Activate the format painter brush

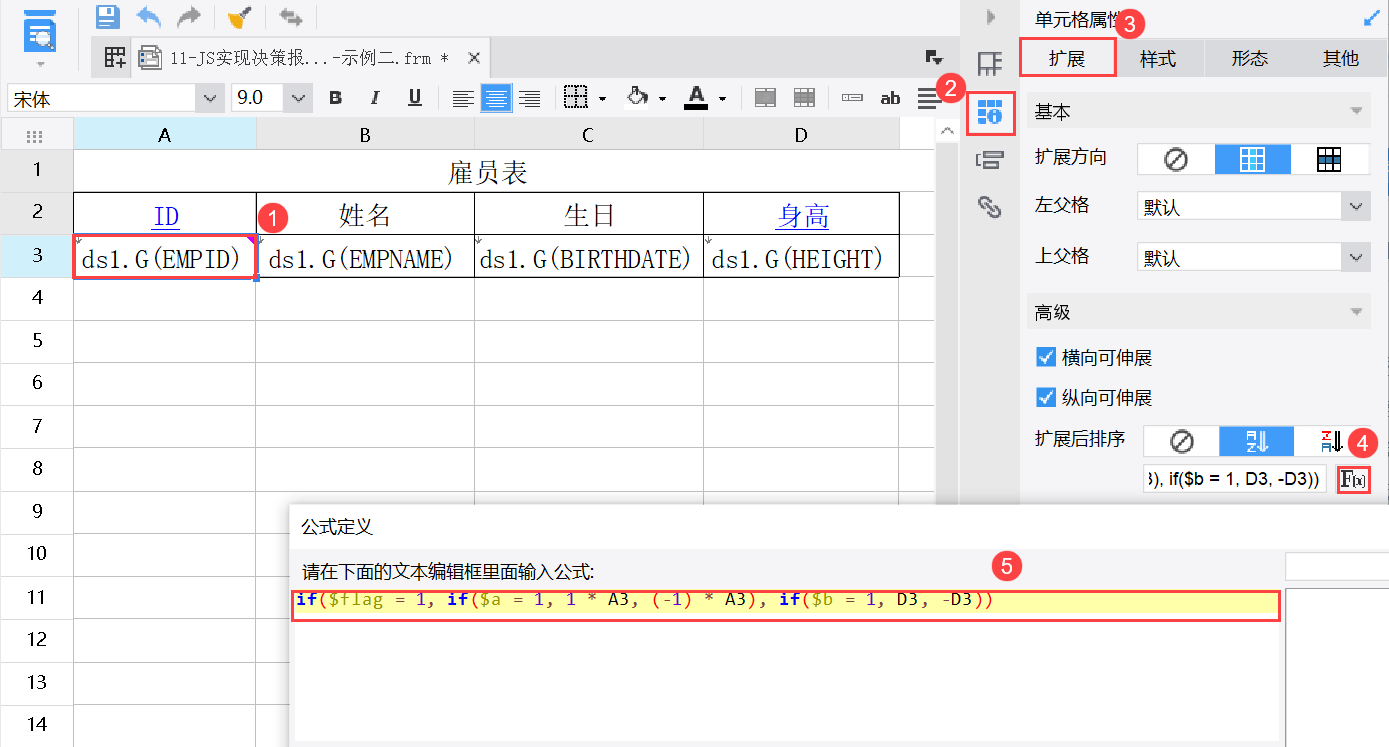click(x=239, y=16)
